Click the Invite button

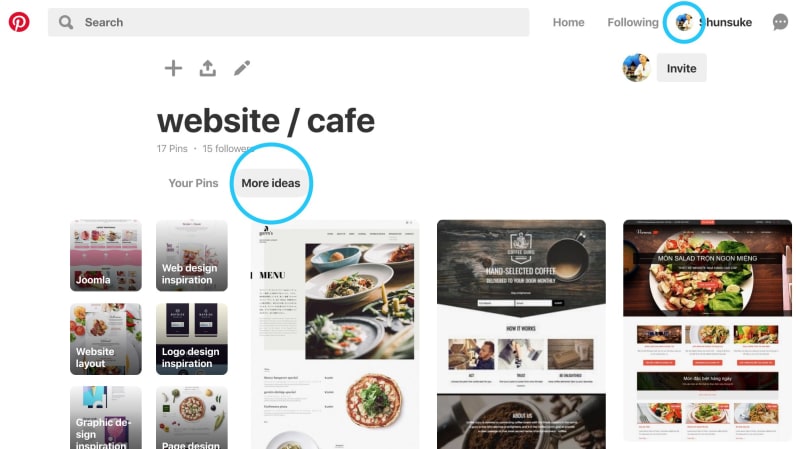[681, 68]
